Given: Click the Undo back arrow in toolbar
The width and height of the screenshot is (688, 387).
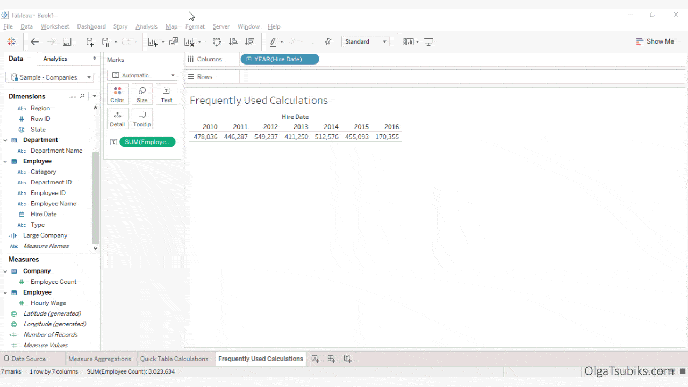Looking at the screenshot, I should 35,42.
